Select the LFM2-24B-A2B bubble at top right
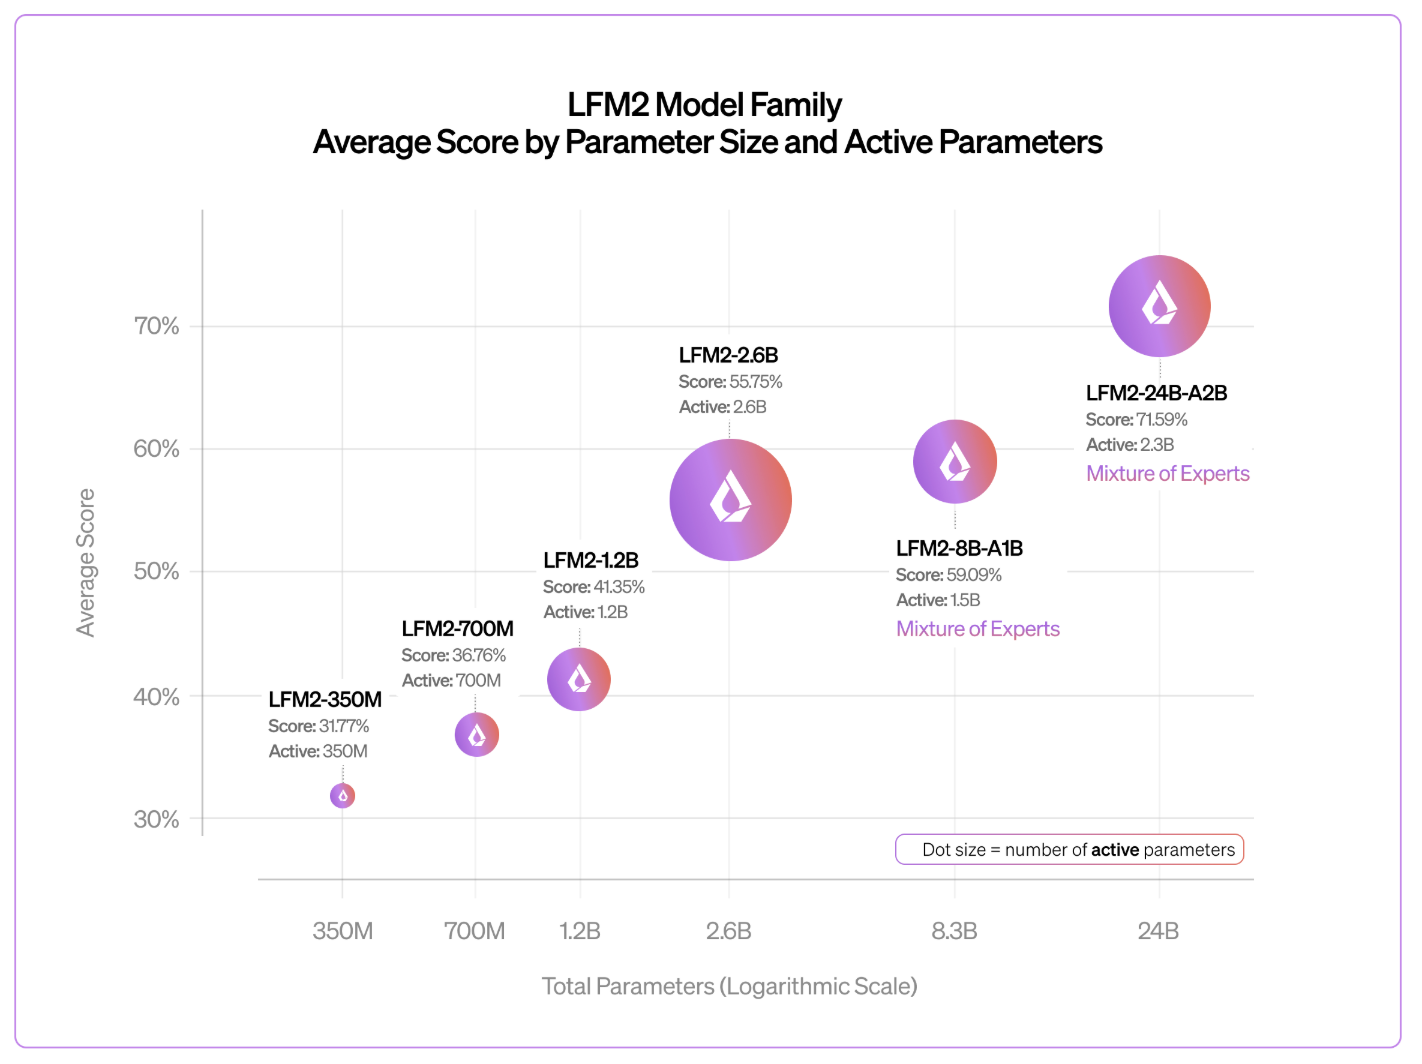Viewport: 1422px width, 1064px height. pyautogui.click(x=1159, y=306)
